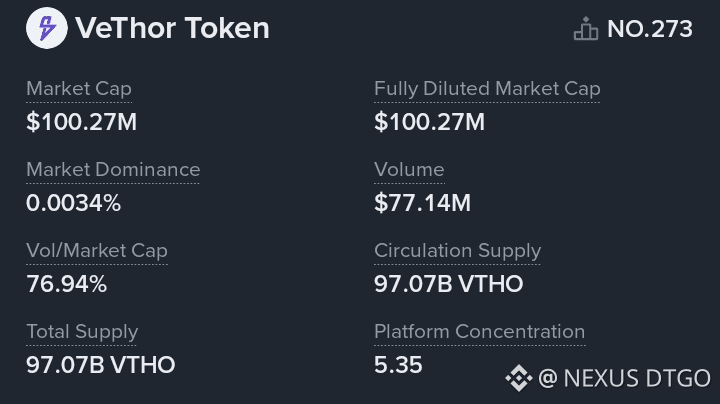This screenshot has width=720, height=404.
Task: Click the Circulation Supply label
Action: tap(457, 250)
